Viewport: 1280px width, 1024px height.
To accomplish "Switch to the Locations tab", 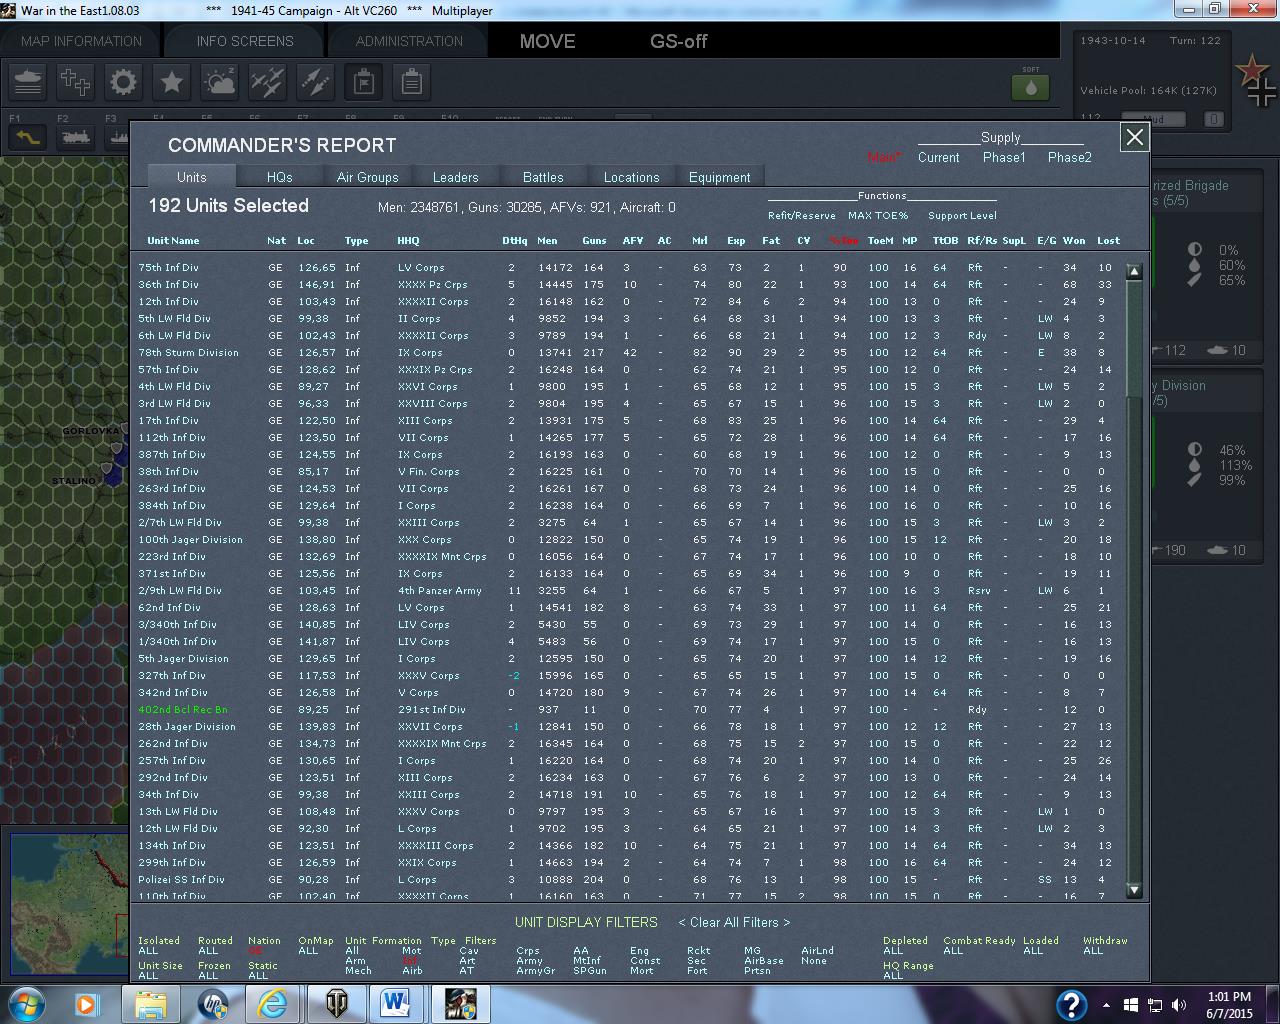I will [632, 177].
